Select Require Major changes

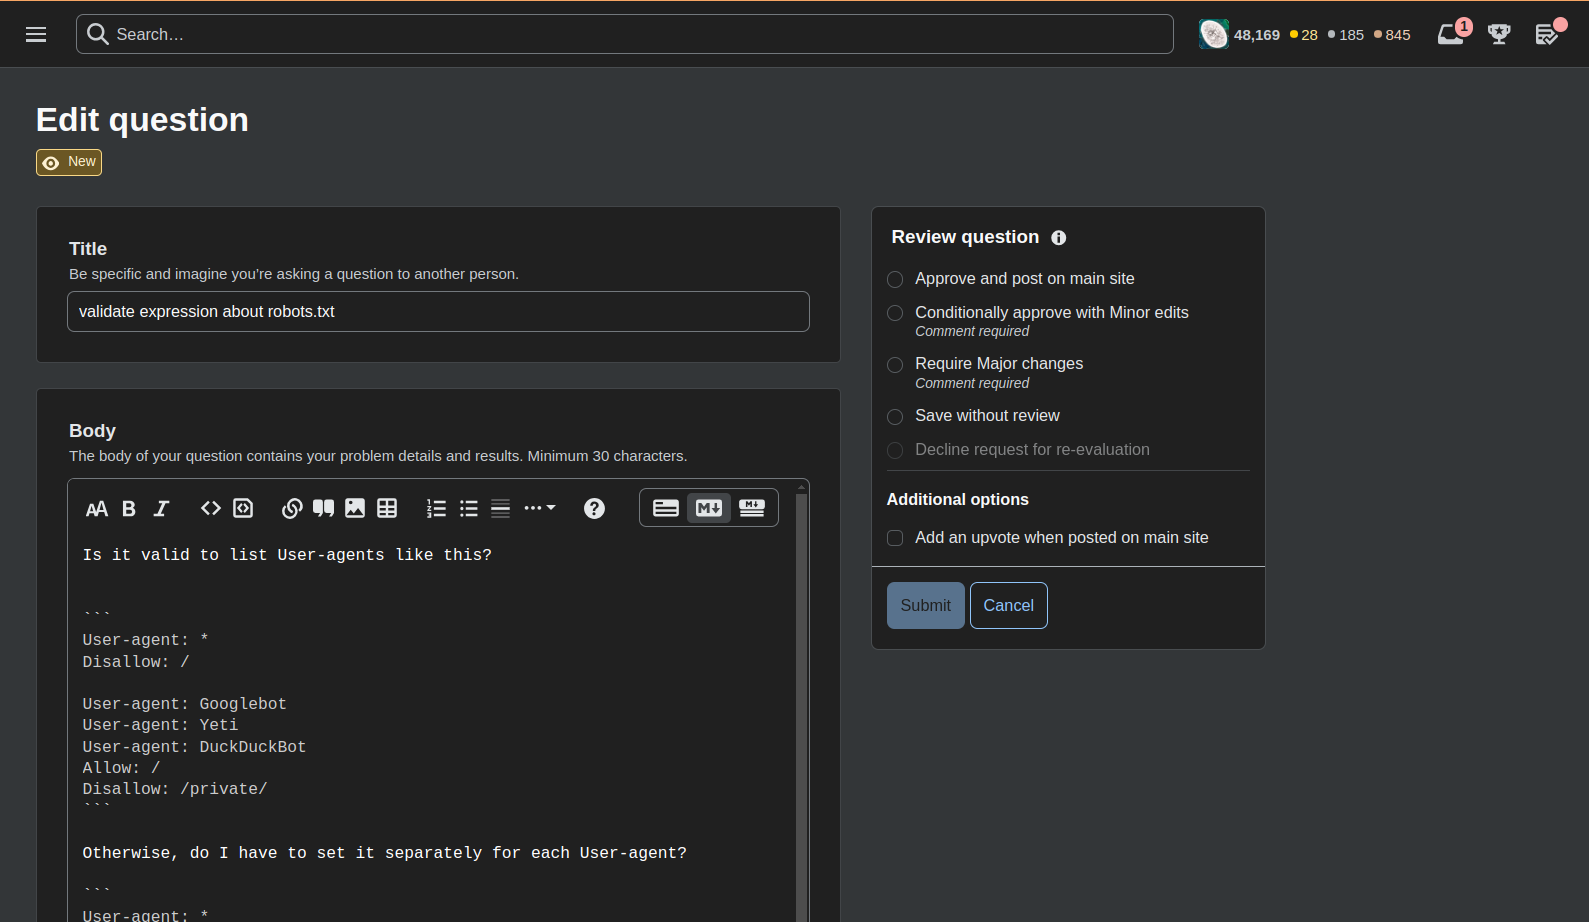[895, 365]
